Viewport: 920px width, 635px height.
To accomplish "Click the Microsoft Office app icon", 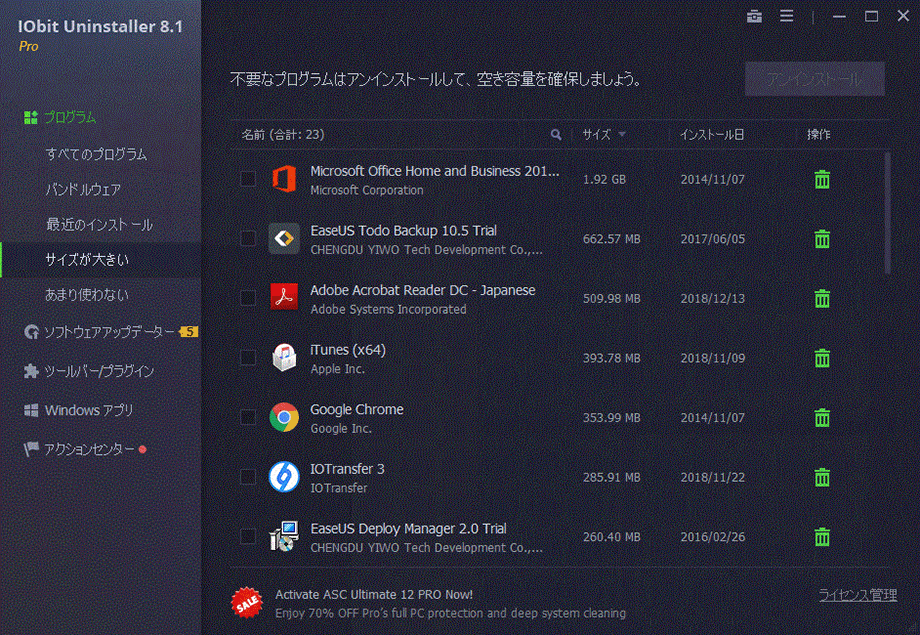I will point(284,178).
